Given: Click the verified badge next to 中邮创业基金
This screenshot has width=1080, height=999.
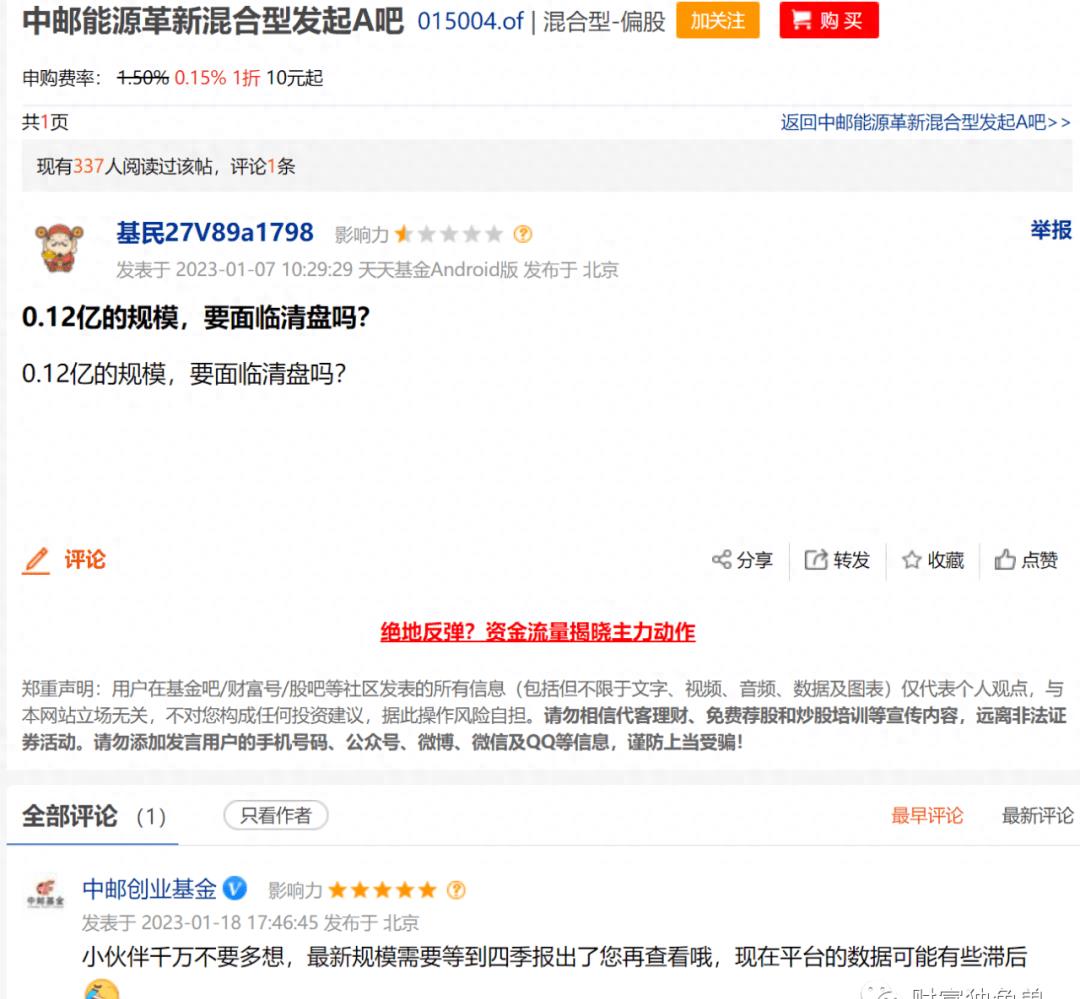Looking at the screenshot, I should [x=234, y=886].
